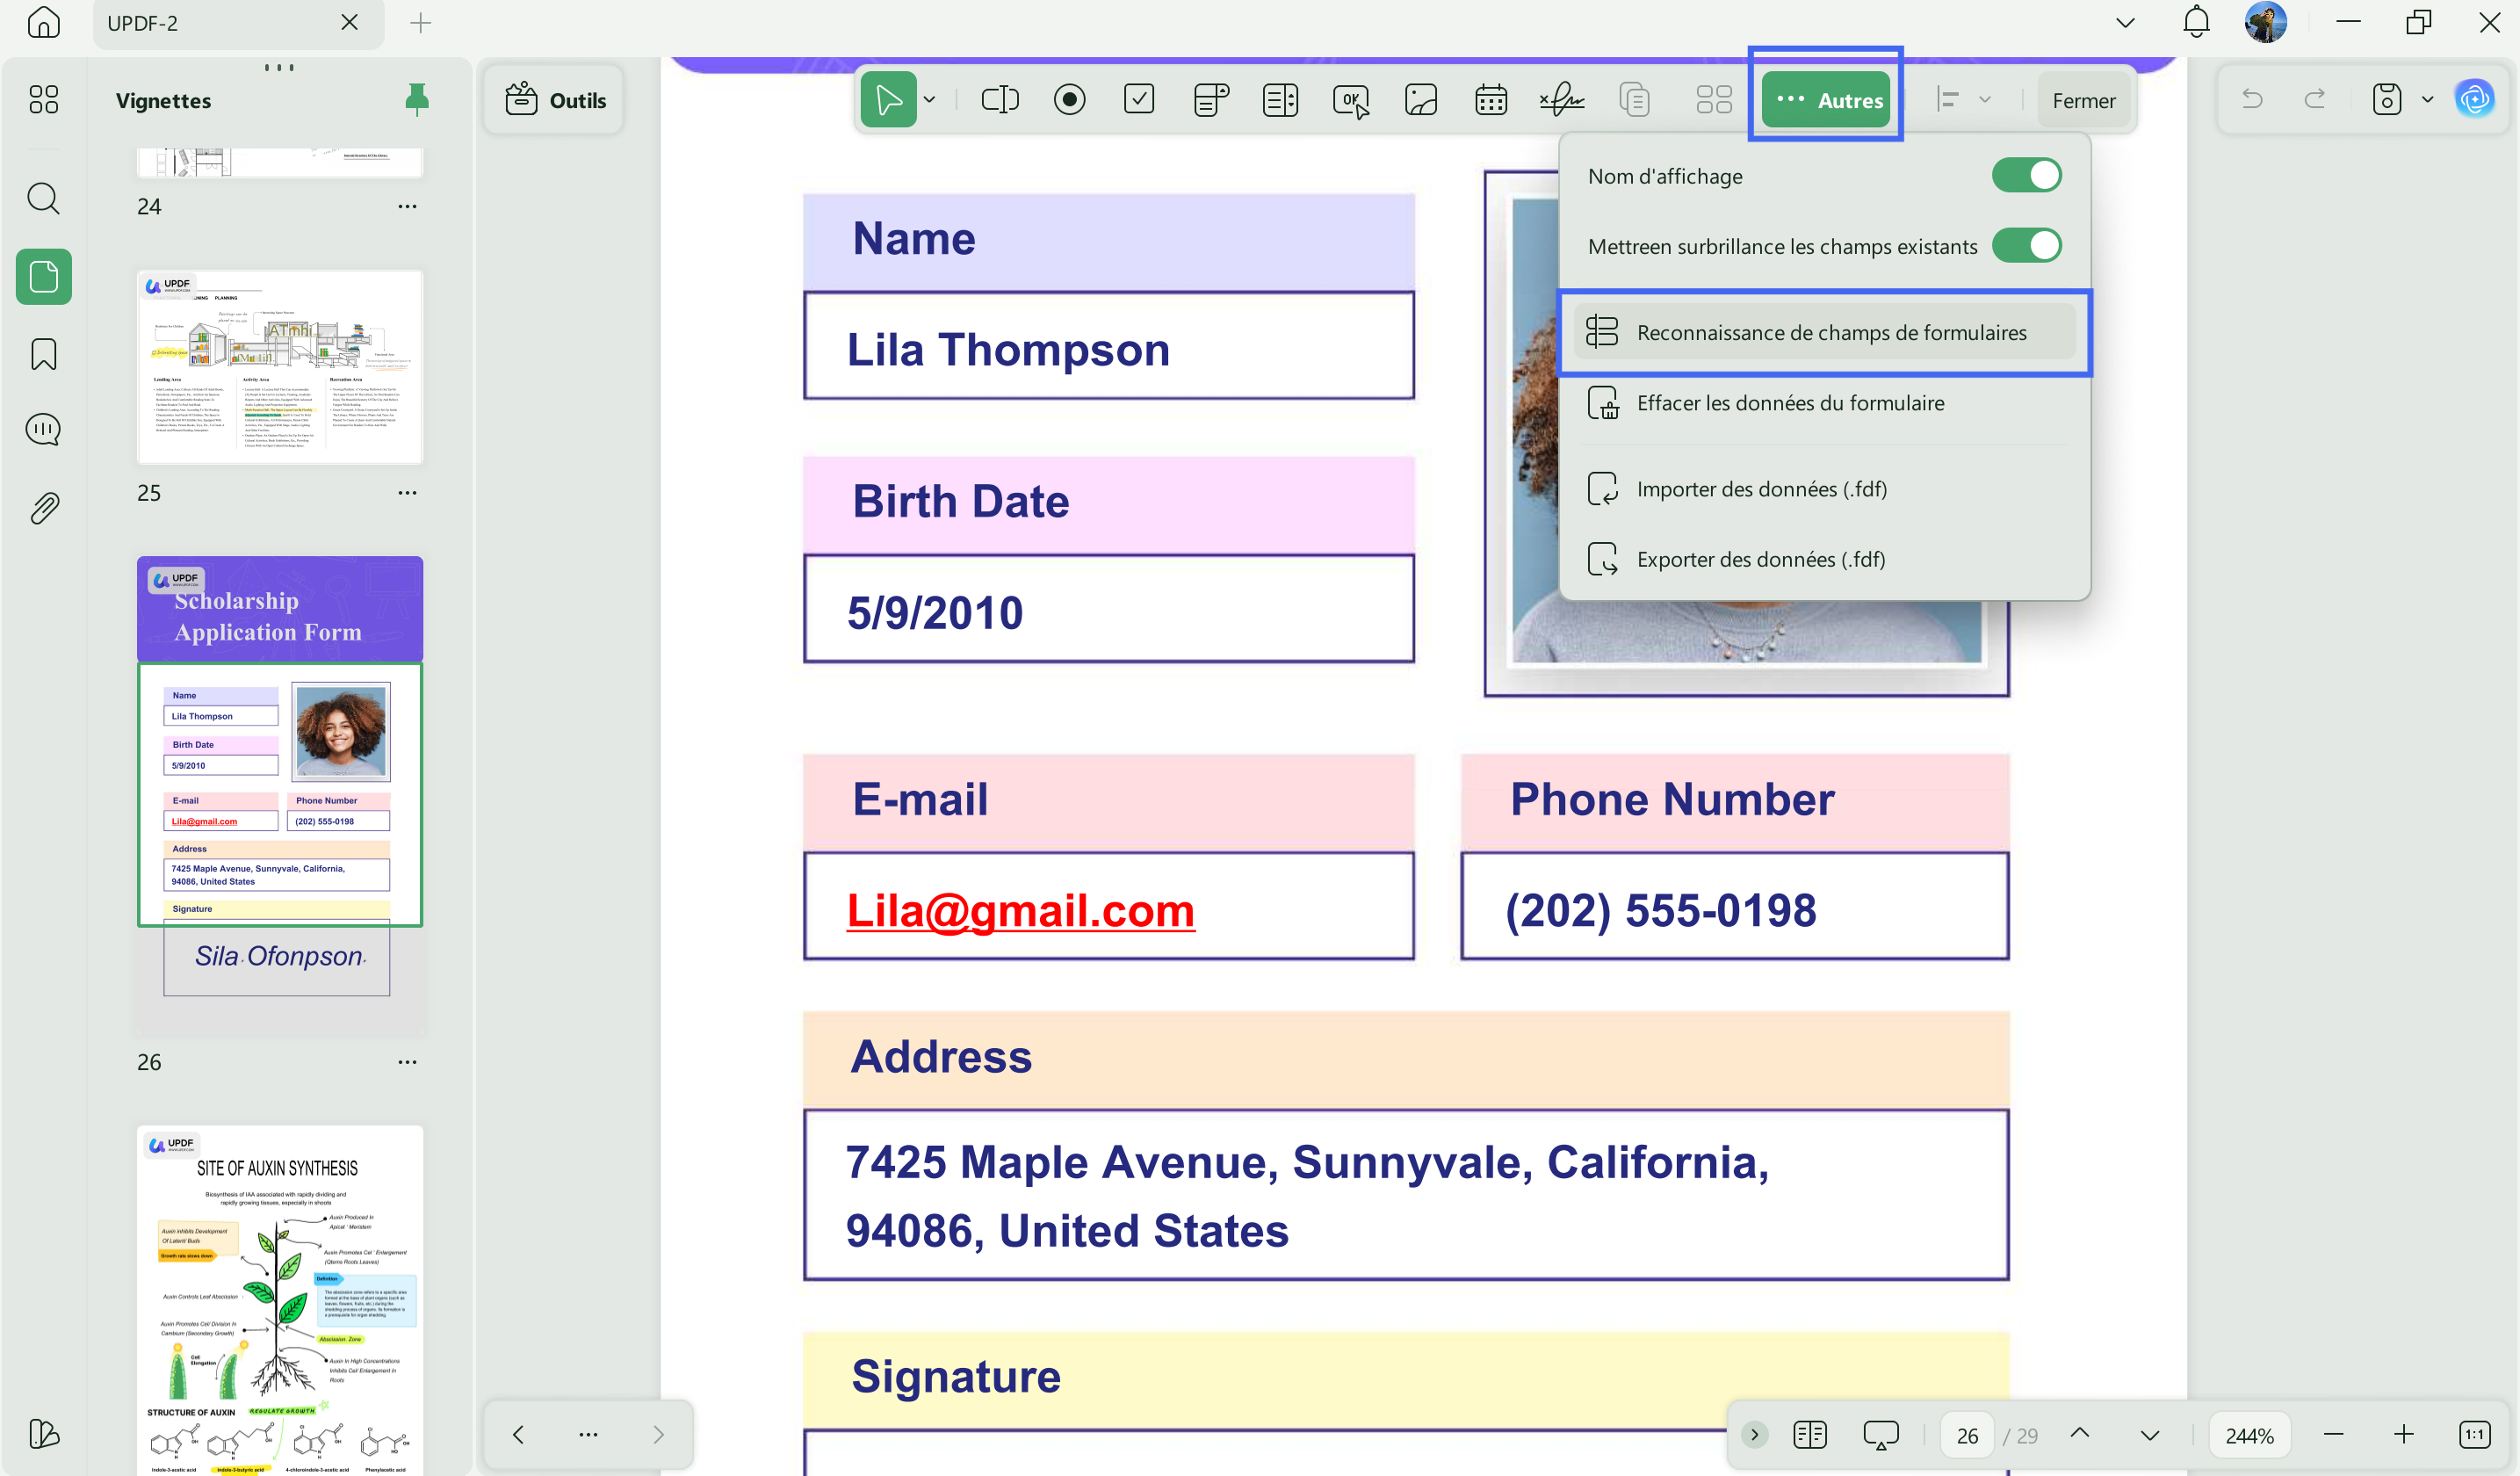This screenshot has width=2520, height=1476.
Task: Select the cursor selection tool
Action: [888, 99]
